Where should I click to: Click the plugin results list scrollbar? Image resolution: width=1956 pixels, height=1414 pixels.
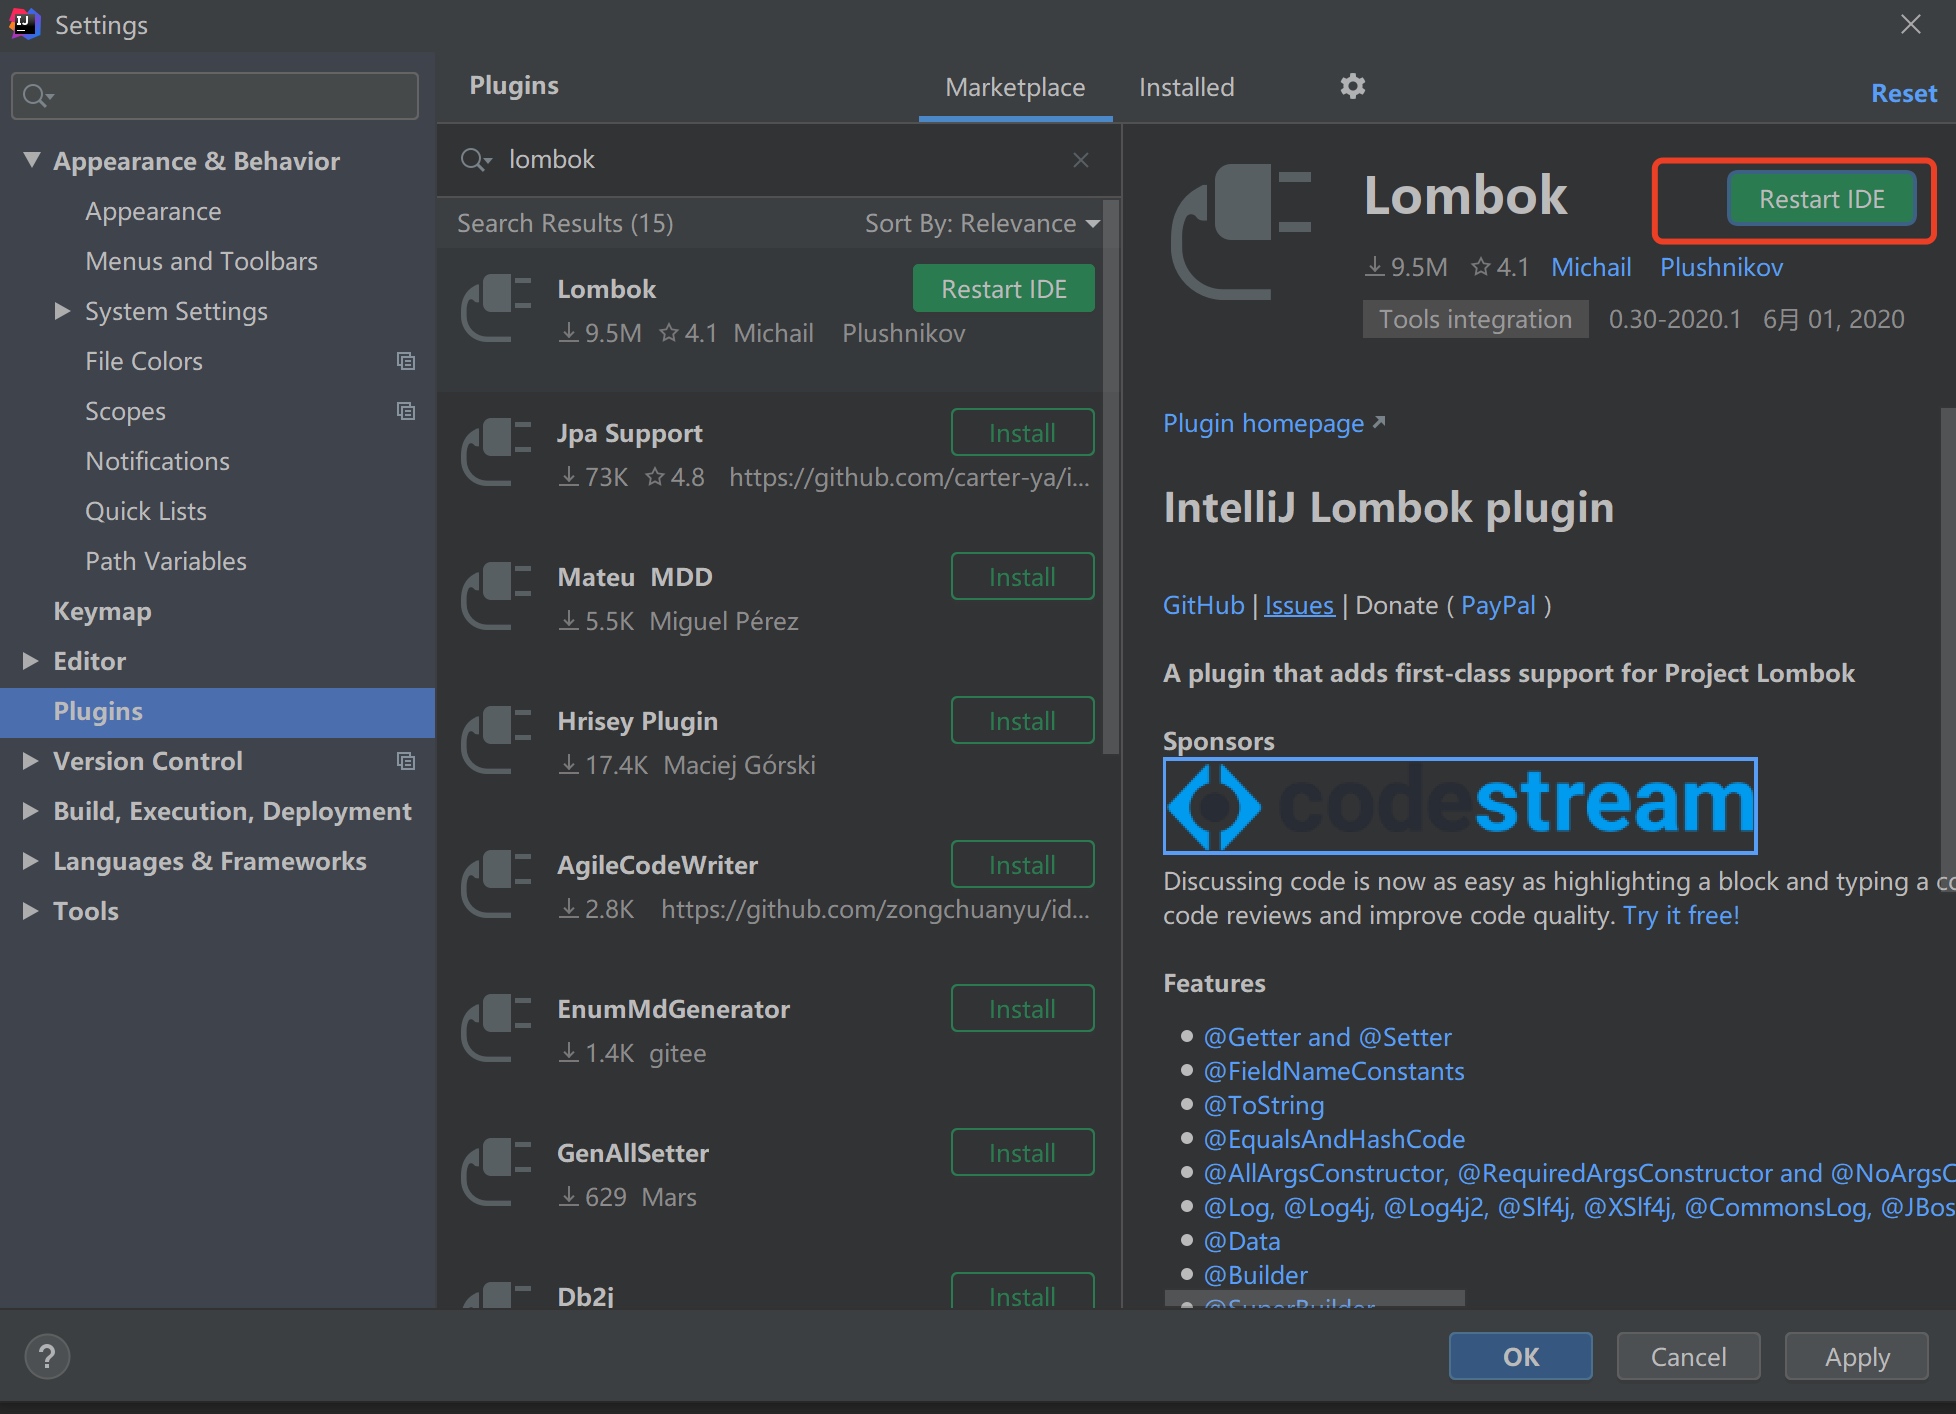point(1111,476)
